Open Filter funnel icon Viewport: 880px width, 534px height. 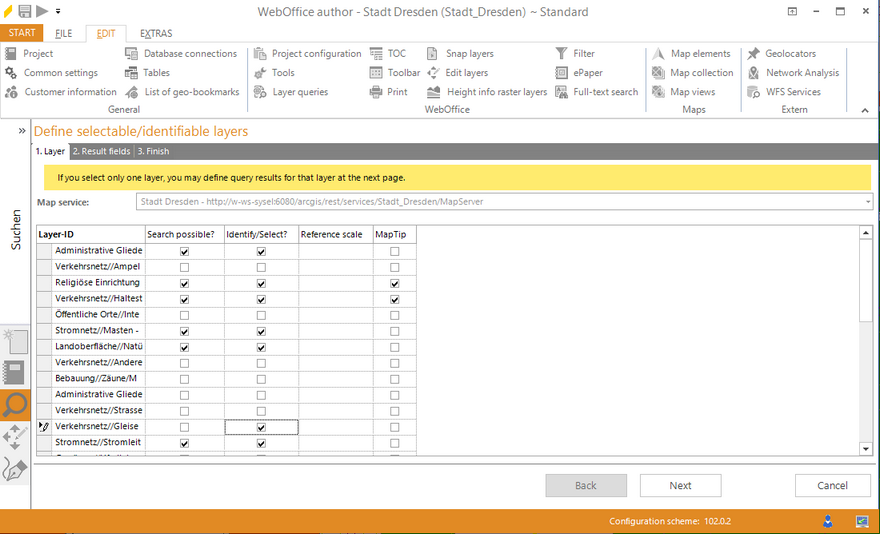[x=561, y=53]
